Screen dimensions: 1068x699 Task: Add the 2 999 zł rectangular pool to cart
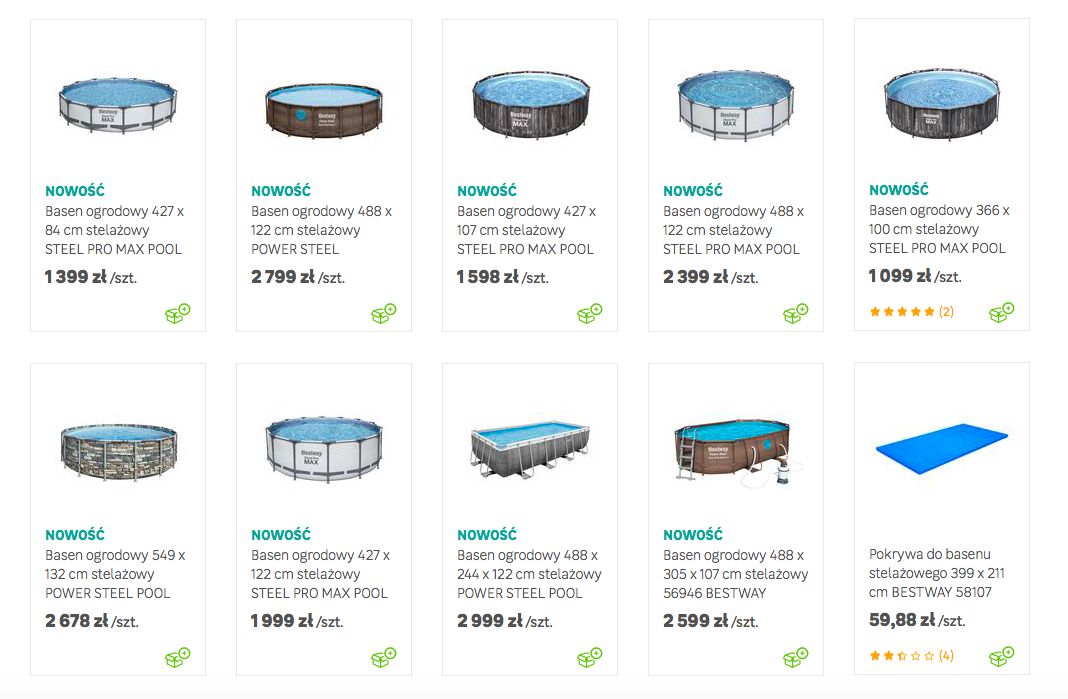pyautogui.click(x=590, y=657)
